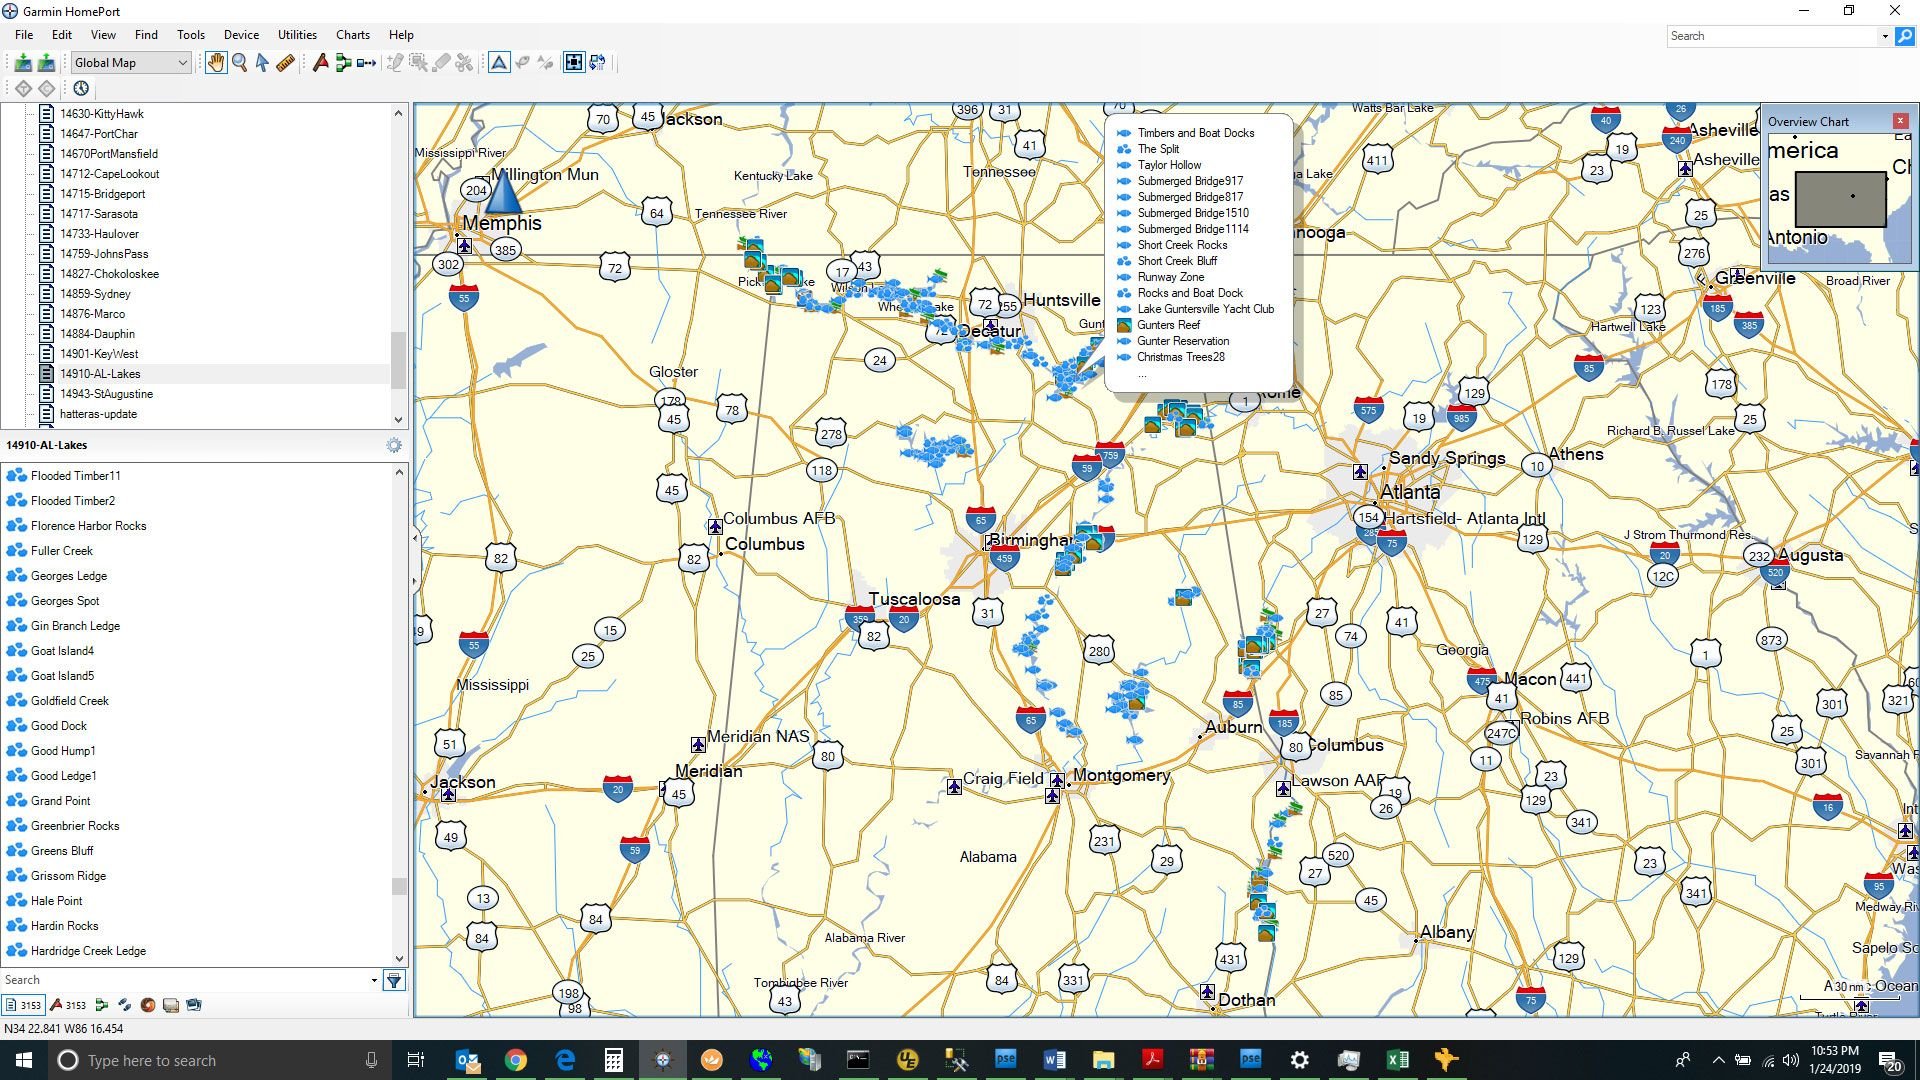1920x1080 pixels.
Task: Click Lake Guntersville Yacht Club in popup
Action: (1205, 309)
